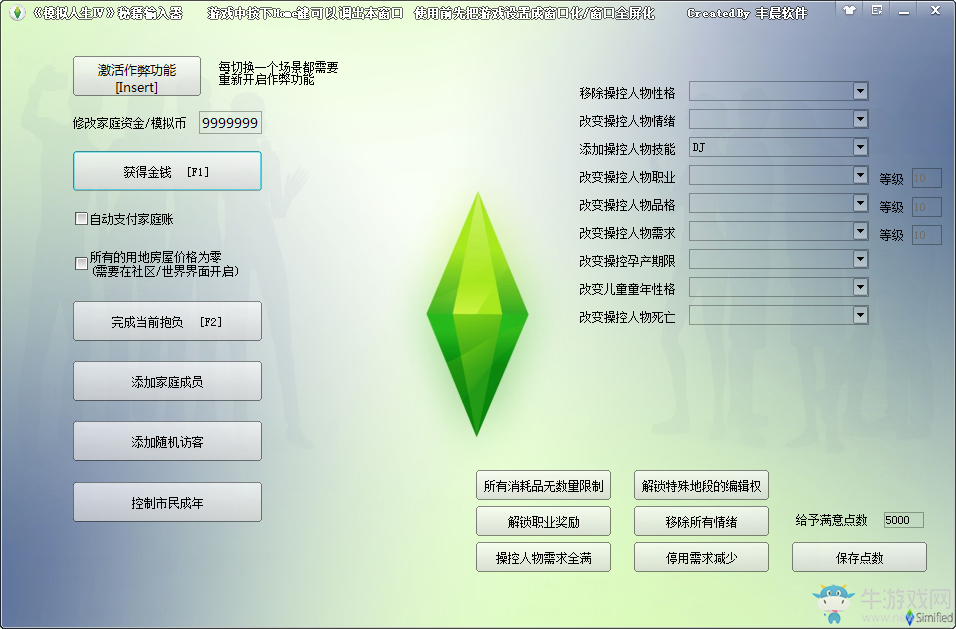
Task: Click the satisfaction points field showing 5000
Action: [x=903, y=520]
